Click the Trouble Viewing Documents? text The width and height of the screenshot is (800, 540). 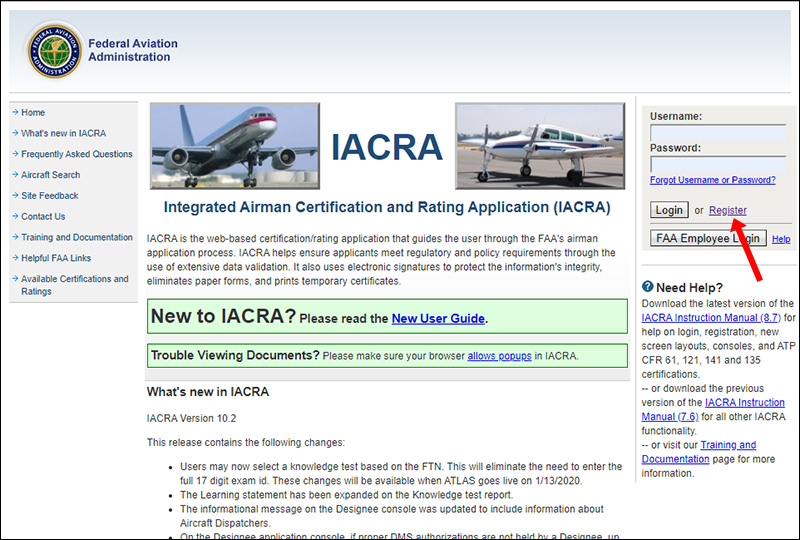[x=235, y=355]
